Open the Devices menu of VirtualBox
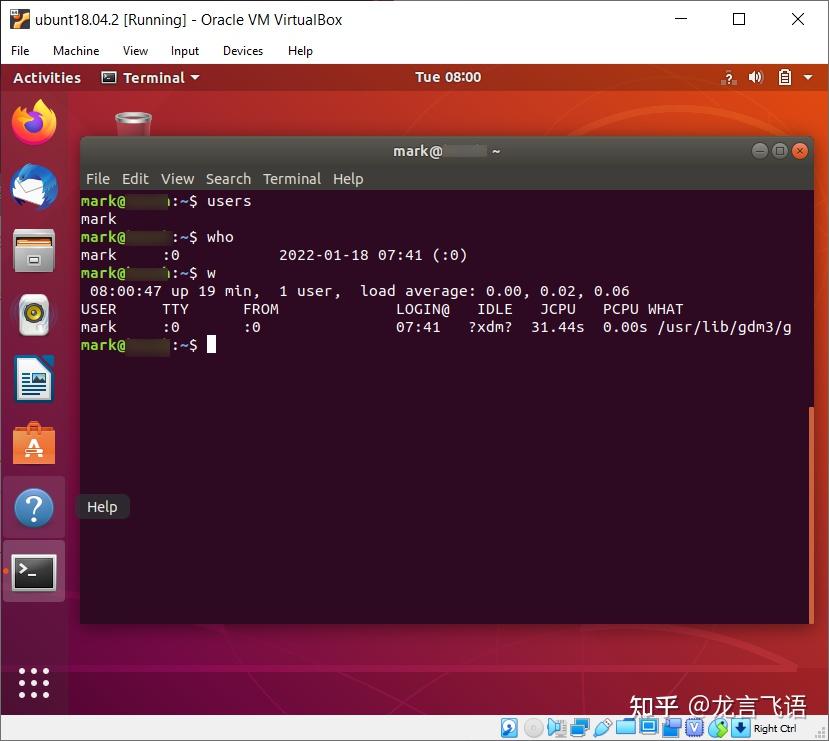The height and width of the screenshot is (741, 829). click(243, 51)
